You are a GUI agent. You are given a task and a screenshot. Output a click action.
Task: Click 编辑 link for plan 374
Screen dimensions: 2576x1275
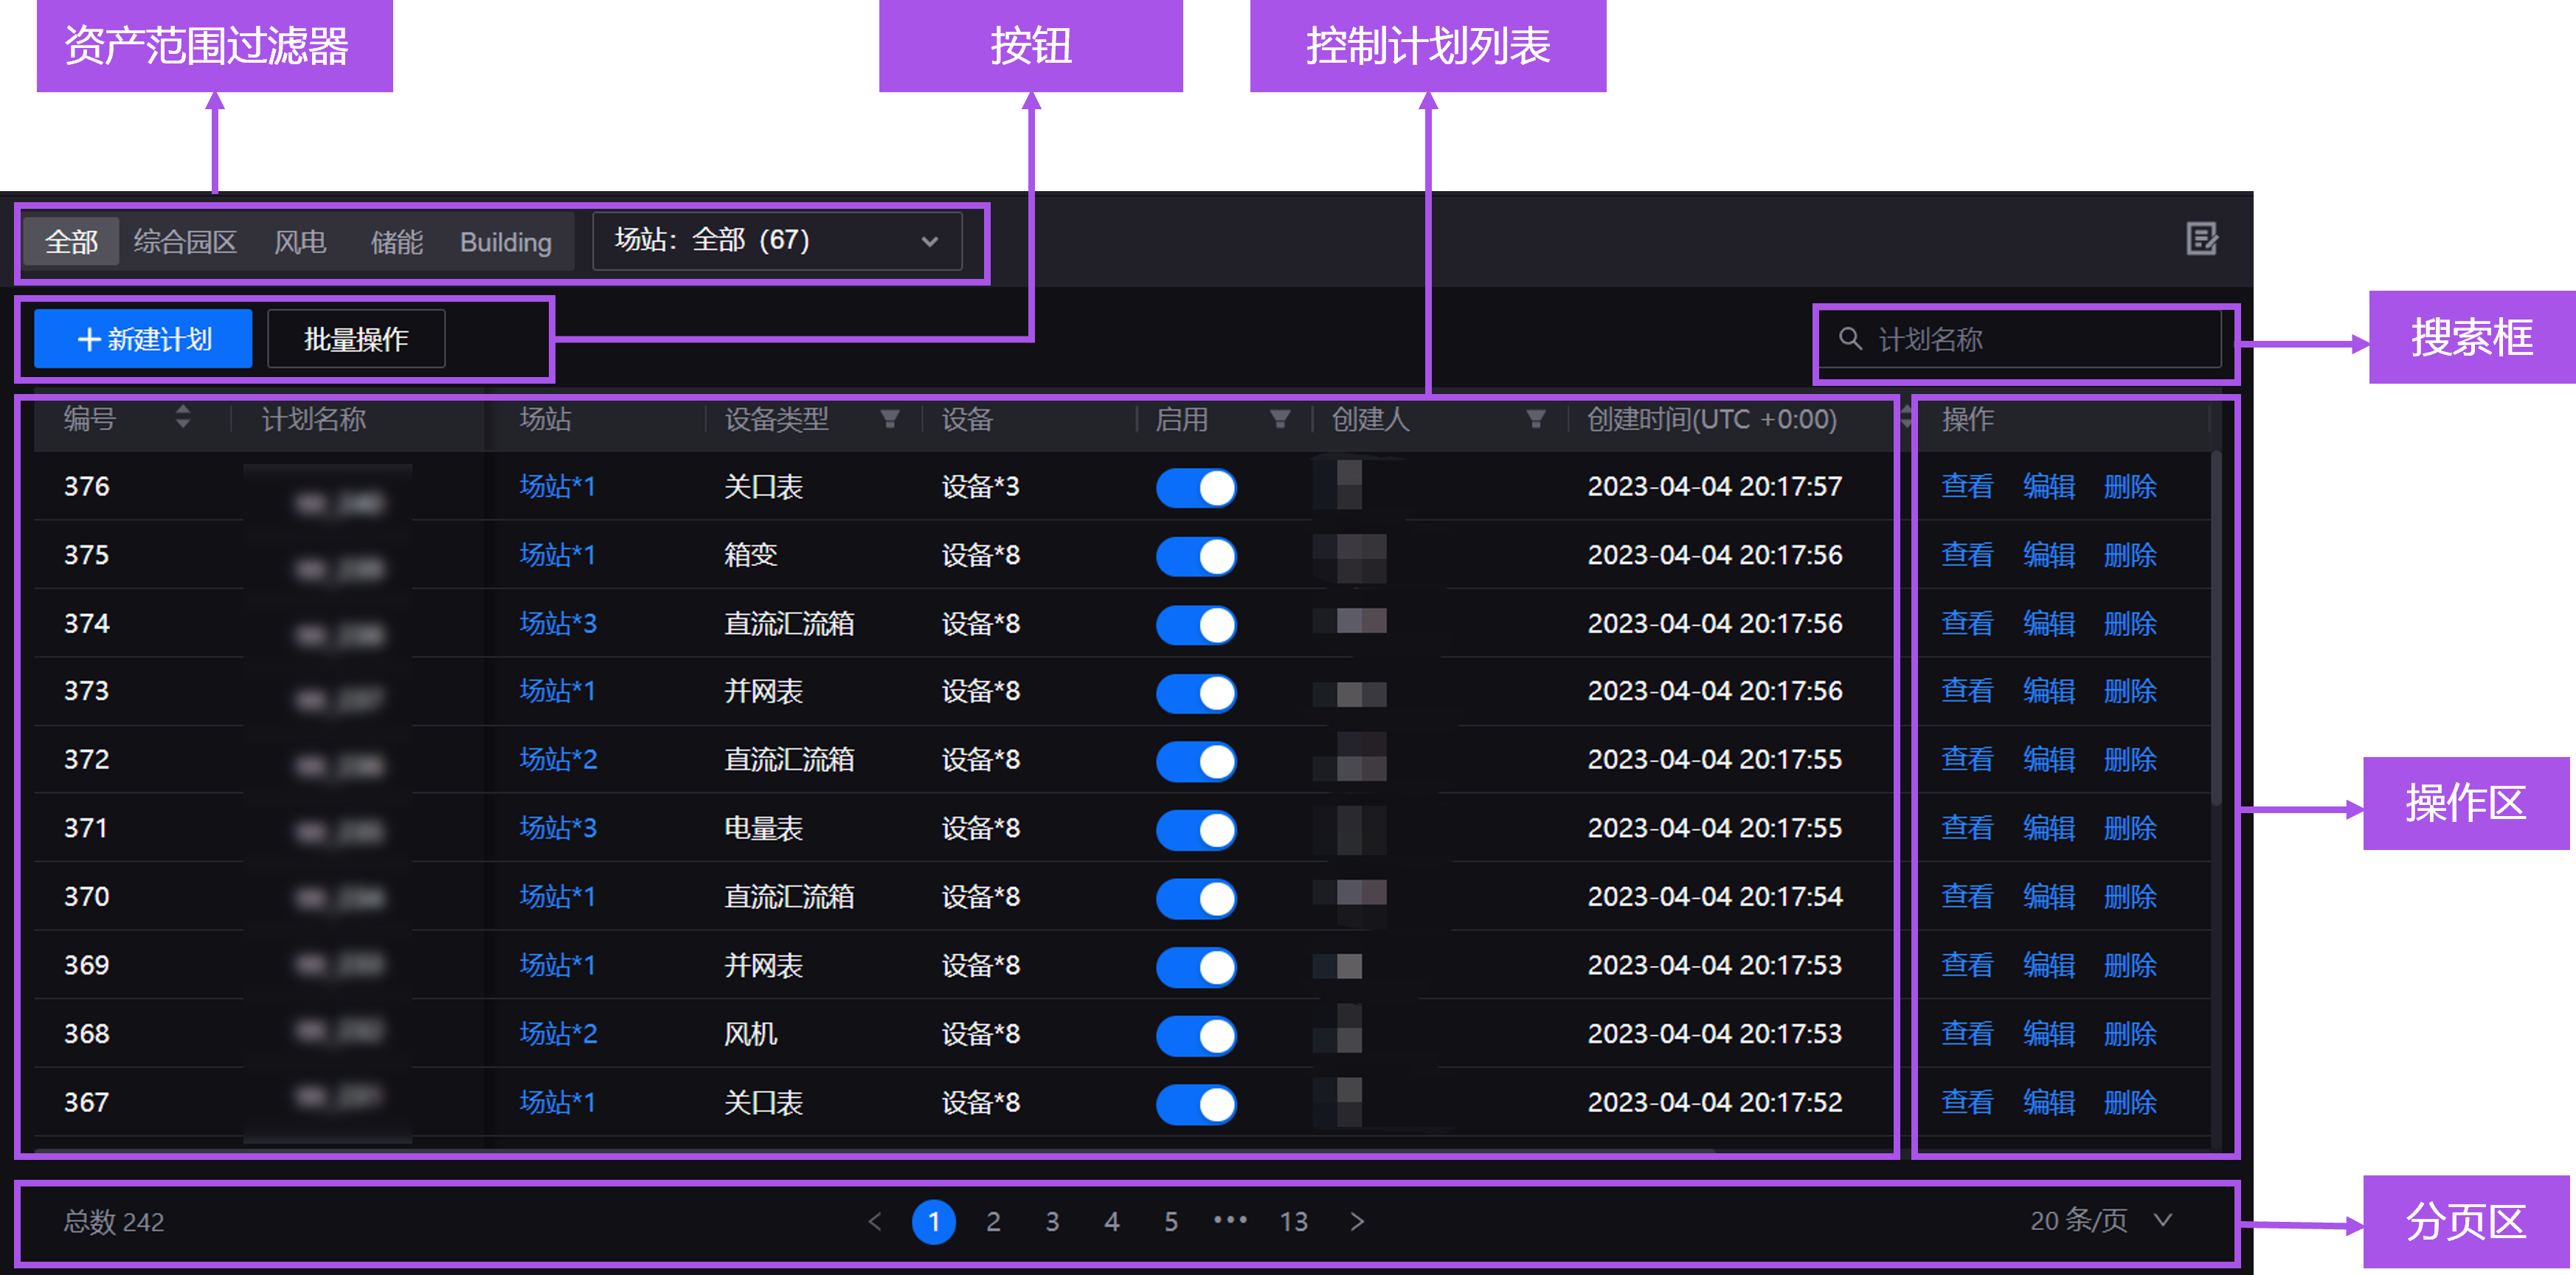2048,624
